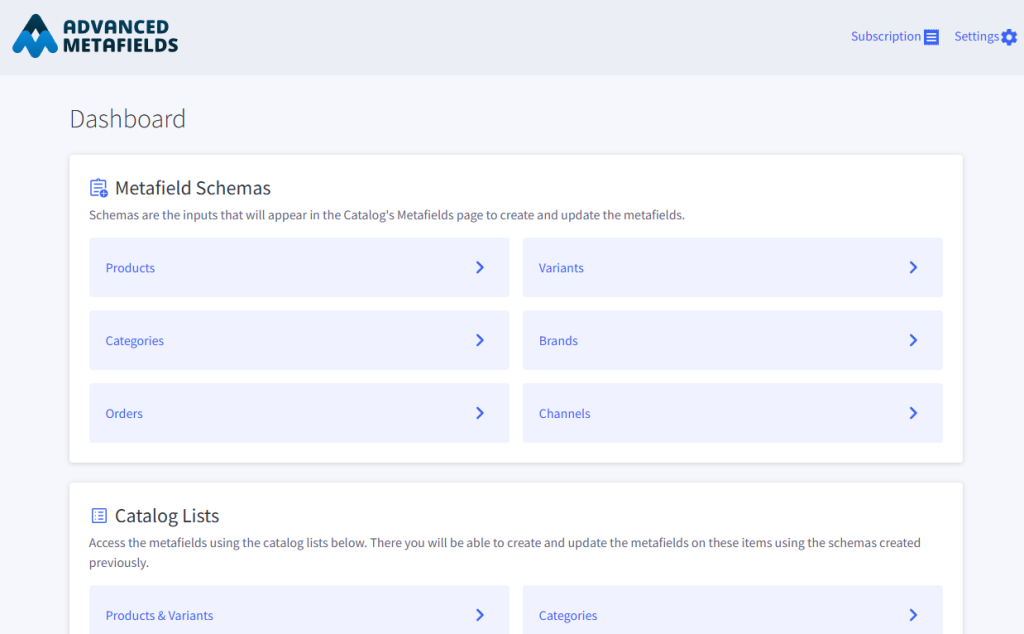Screen dimensions: 1024x634
Task: Click the Dashboard page heading
Action: click(x=128, y=119)
